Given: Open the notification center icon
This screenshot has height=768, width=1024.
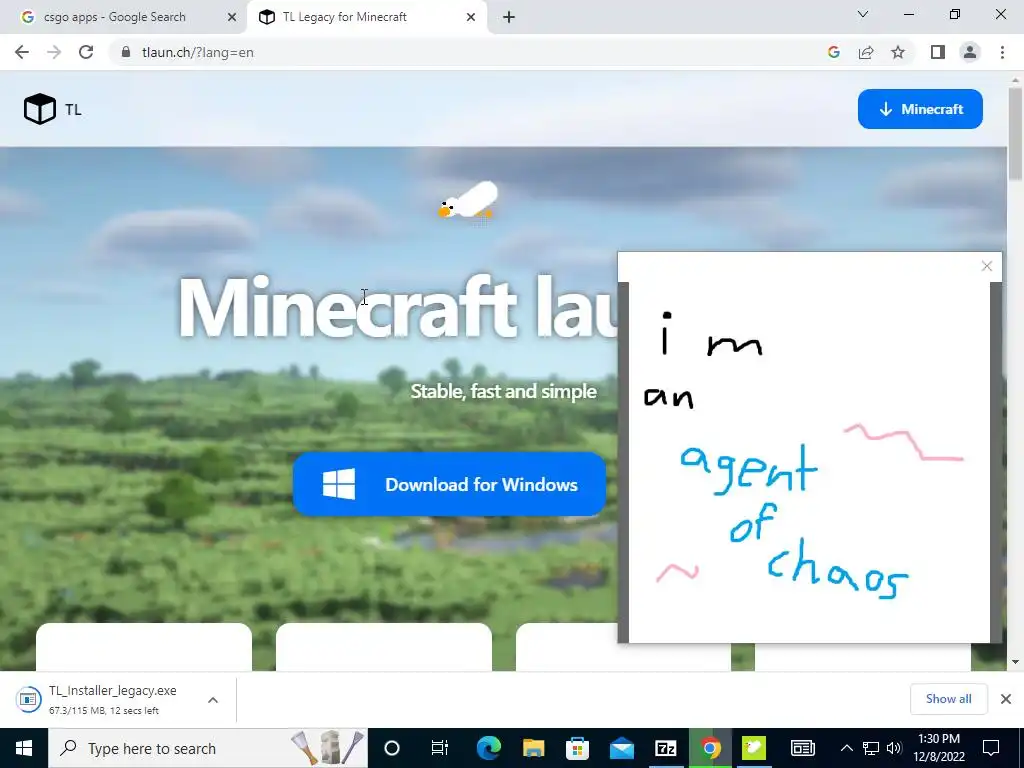Looking at the screenshot, I should pyautogui.click(x=991, y=748).
